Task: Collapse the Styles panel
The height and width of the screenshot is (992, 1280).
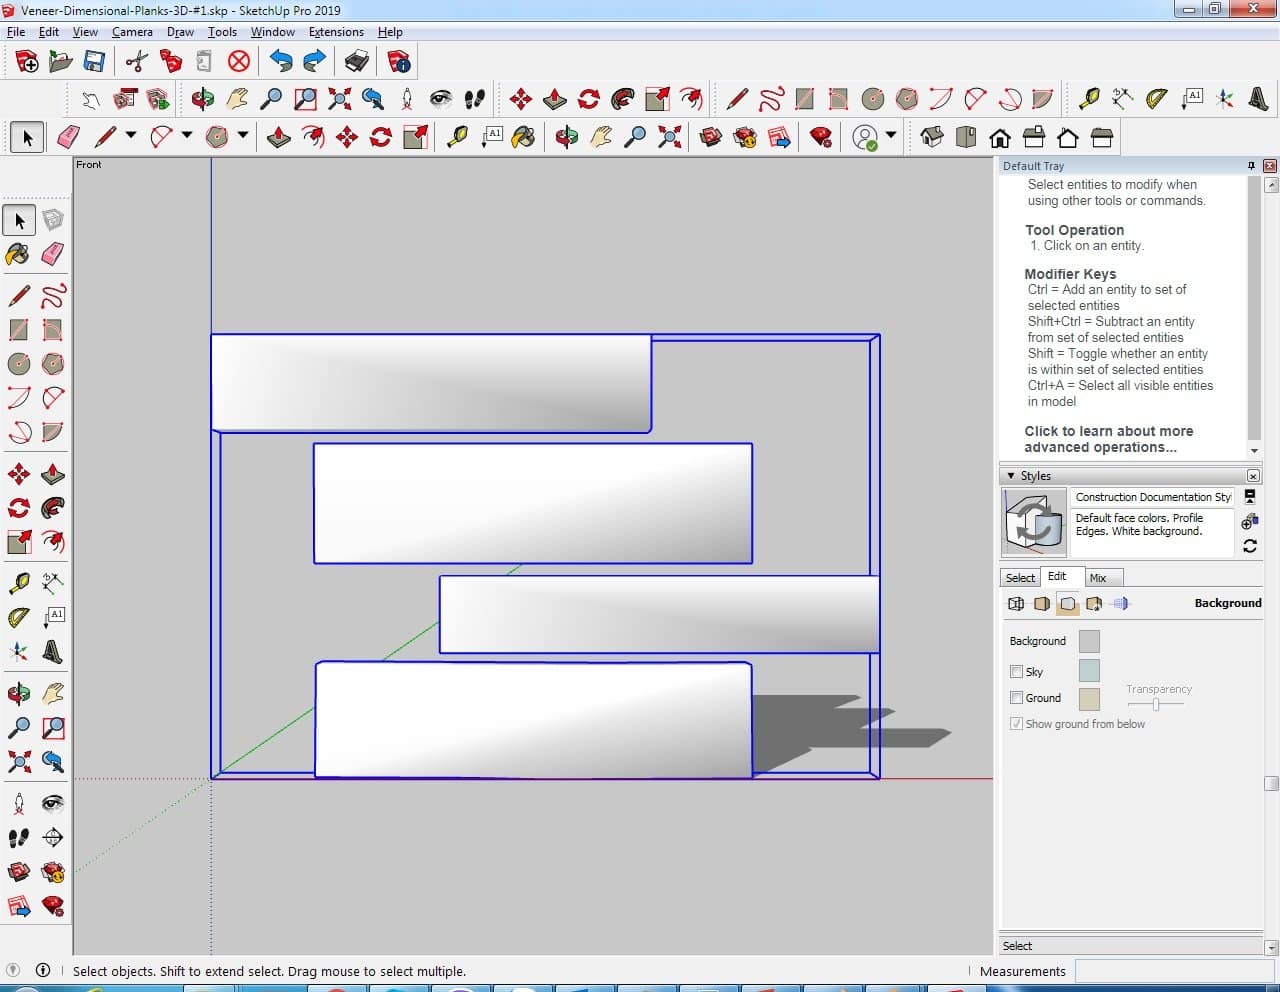Action: point(1011,476)
